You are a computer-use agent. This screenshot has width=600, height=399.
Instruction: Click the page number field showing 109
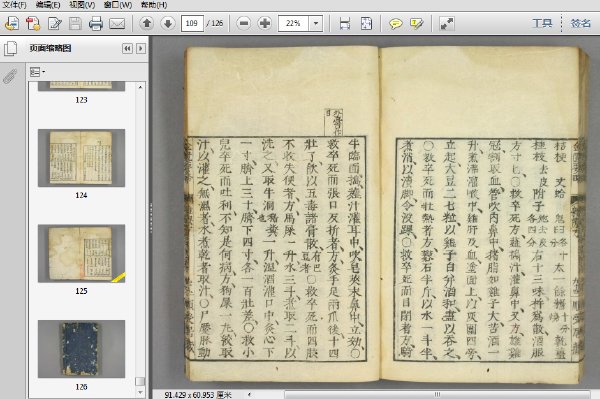coord(192,23)
